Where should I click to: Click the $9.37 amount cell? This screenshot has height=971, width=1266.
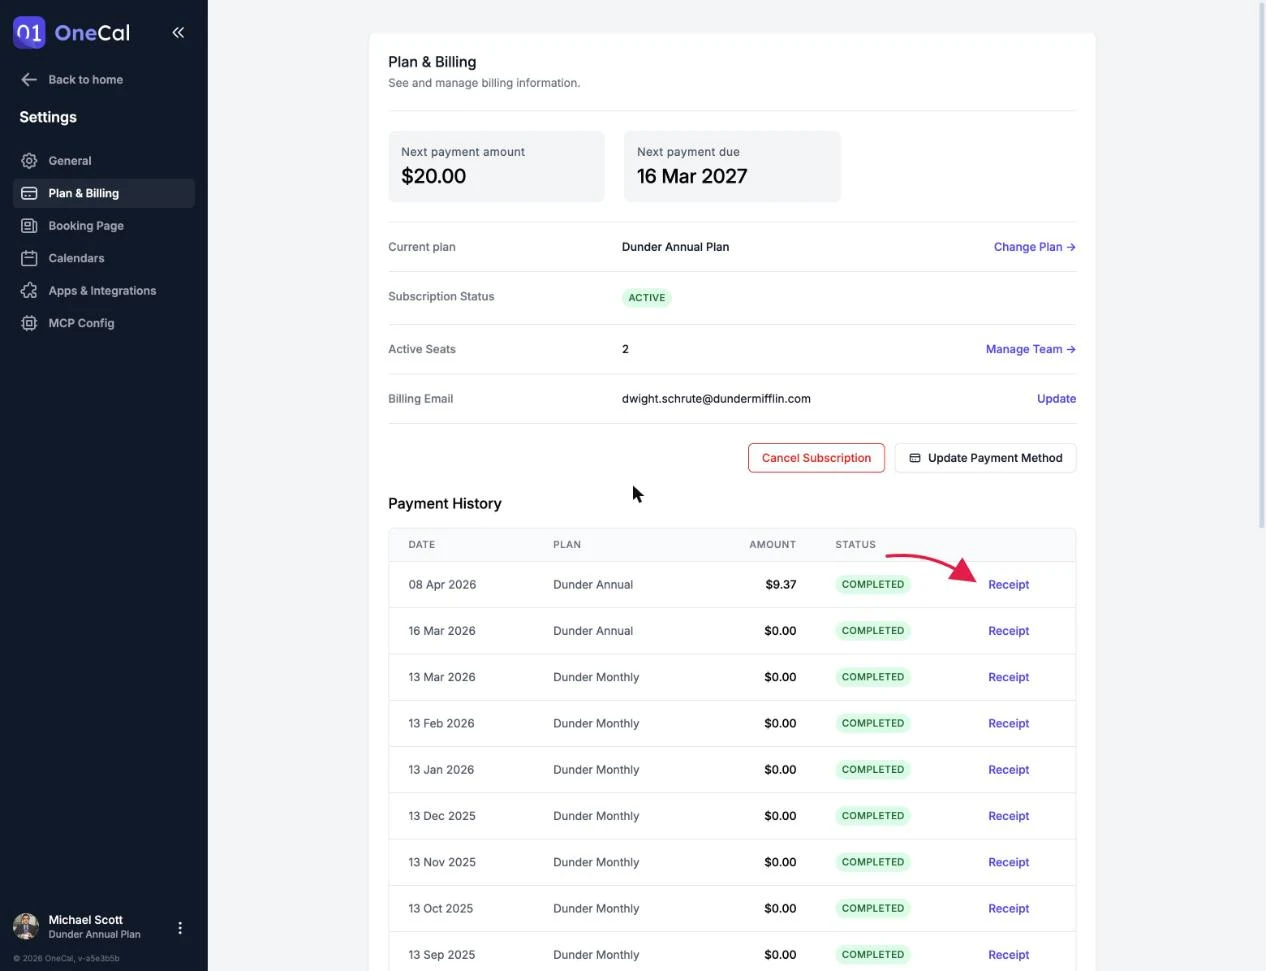pyautogui.click(x=781, y=585)
